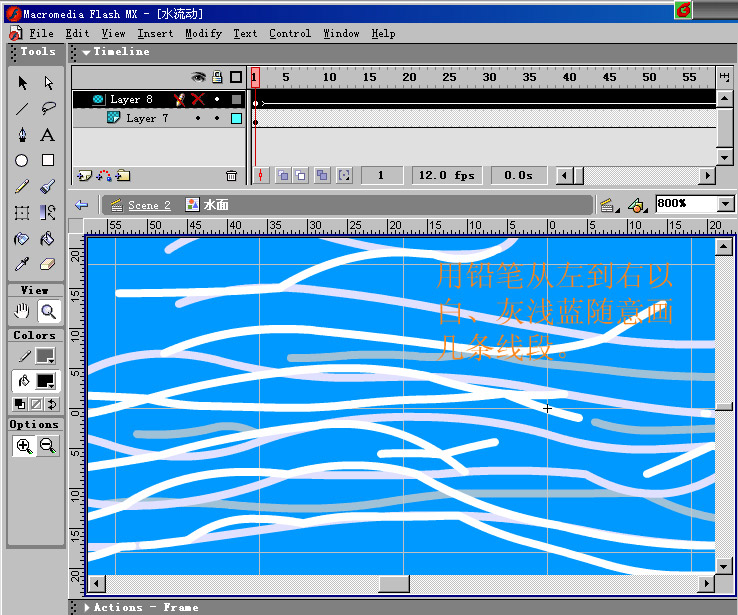Select the Hand tool
Image resolution: width=738 pixels, height=615 pixels.
point(22,311)
